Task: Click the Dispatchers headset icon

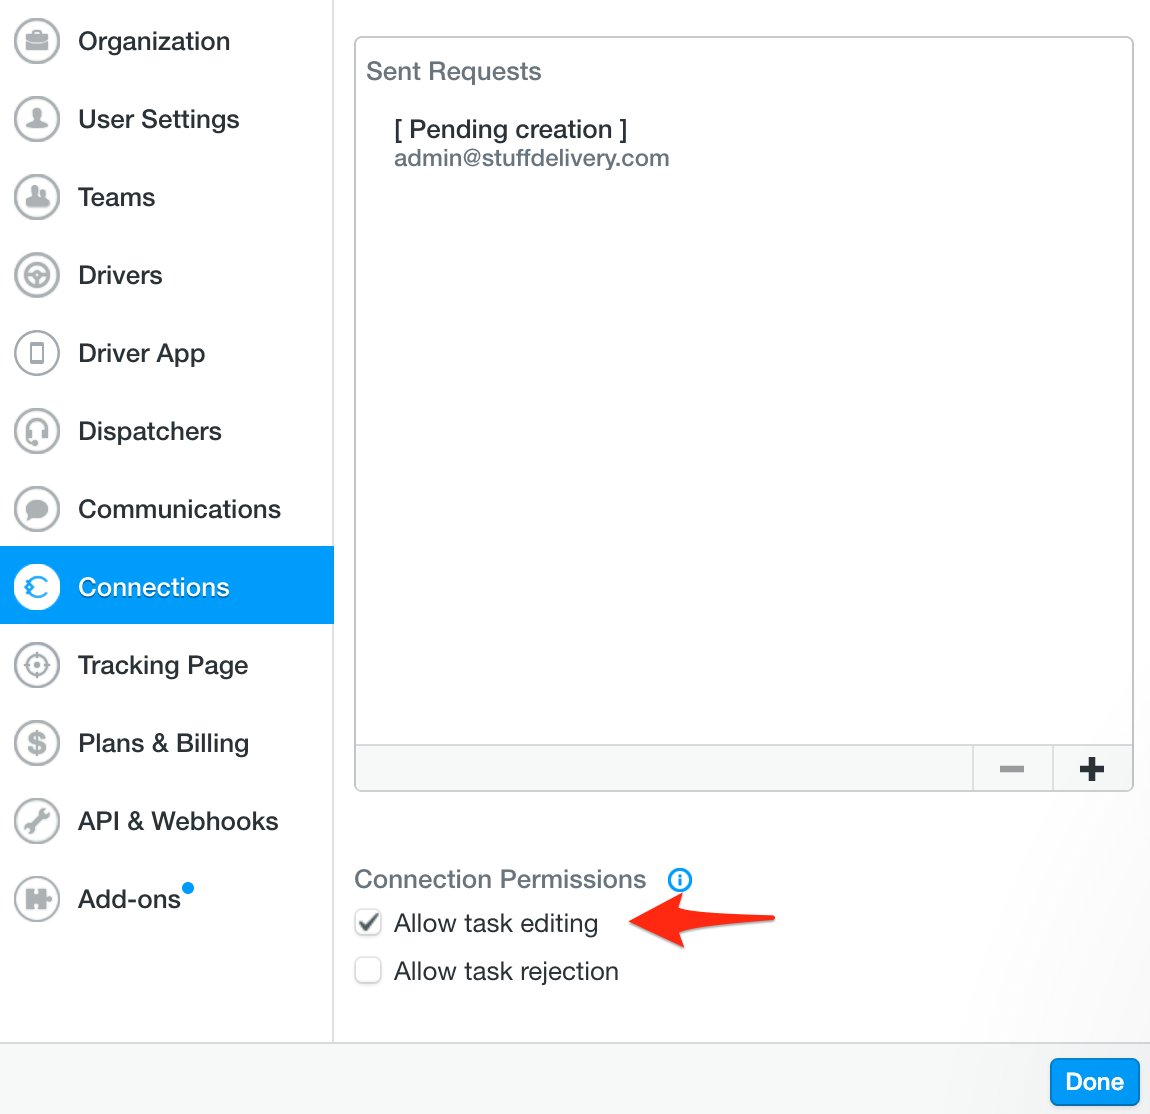Action: pos(37,430)
